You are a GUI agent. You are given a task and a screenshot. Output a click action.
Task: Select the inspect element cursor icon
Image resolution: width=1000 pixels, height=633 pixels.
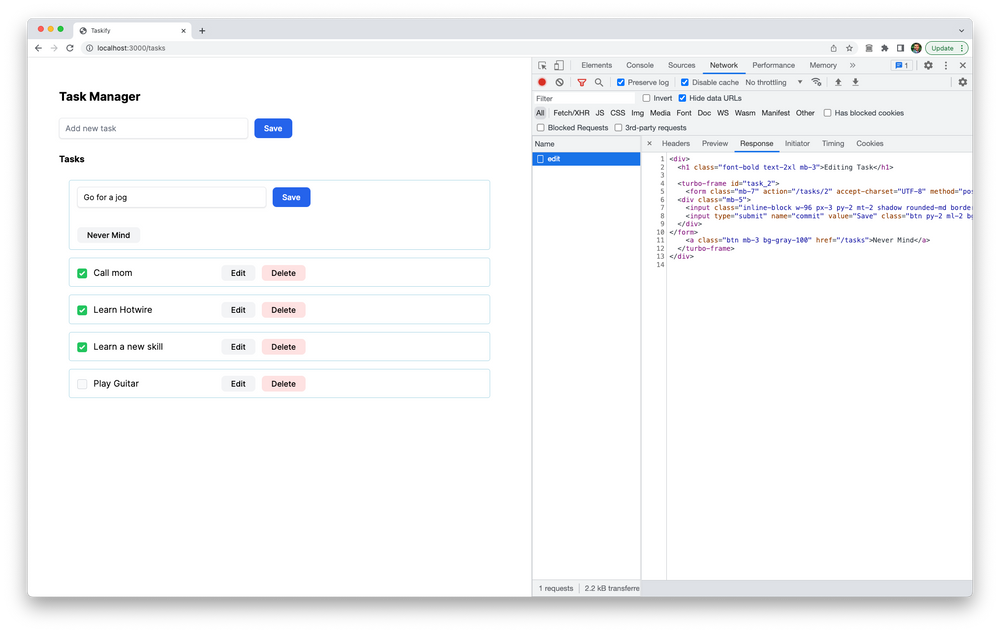(543, 63)
